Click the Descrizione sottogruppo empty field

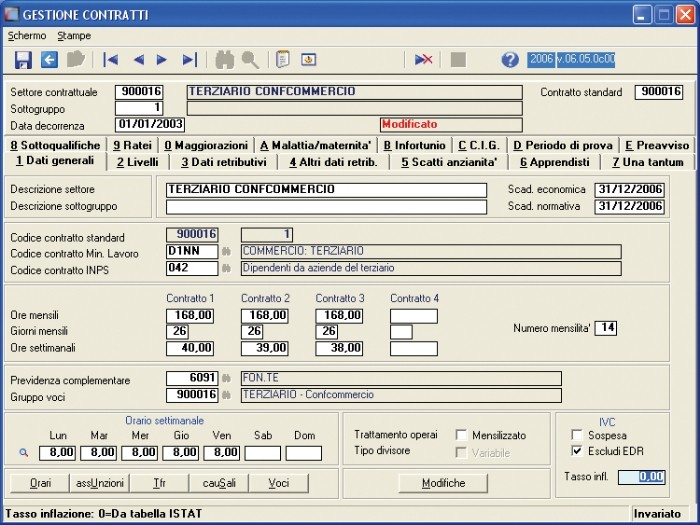point(326,207)
